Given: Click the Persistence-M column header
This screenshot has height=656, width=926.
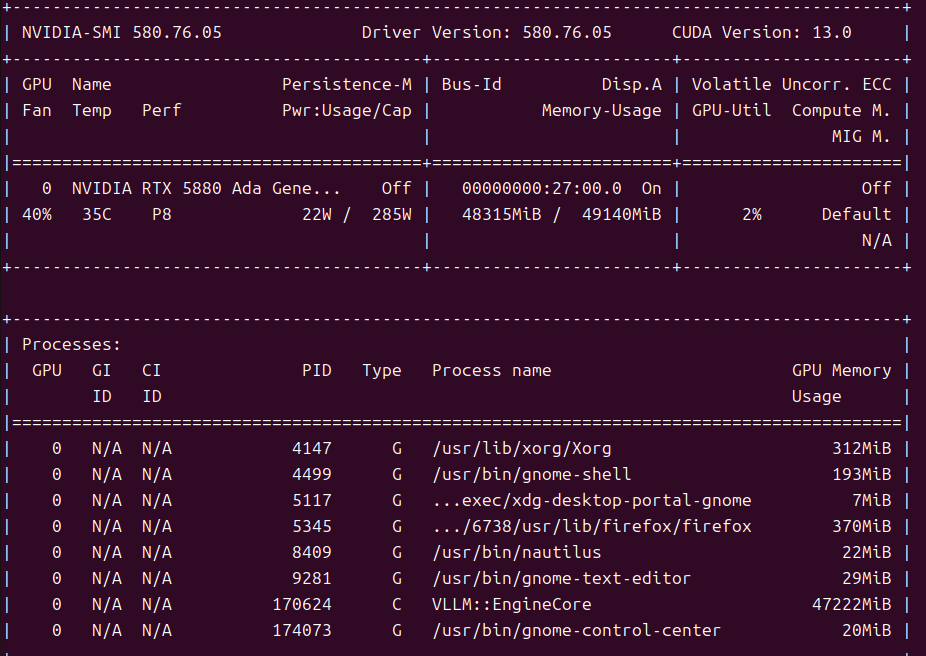Looking at the screenshot, I should 347,84.
